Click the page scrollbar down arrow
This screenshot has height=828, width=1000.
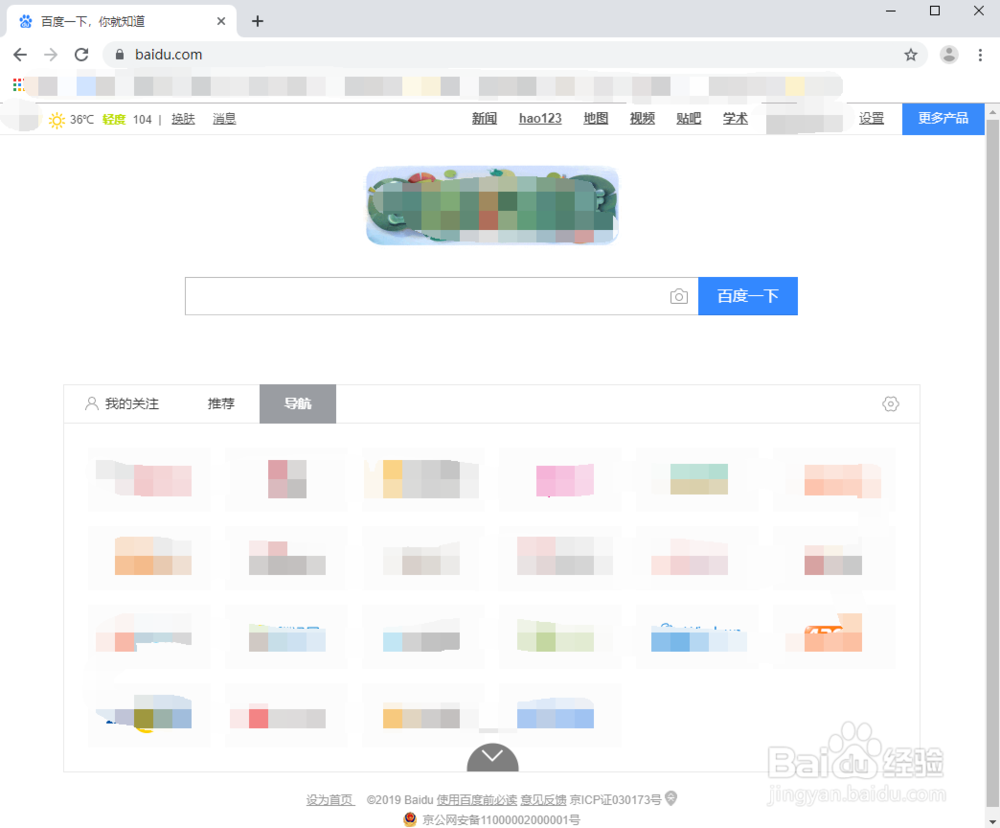(x=992, y=820)
